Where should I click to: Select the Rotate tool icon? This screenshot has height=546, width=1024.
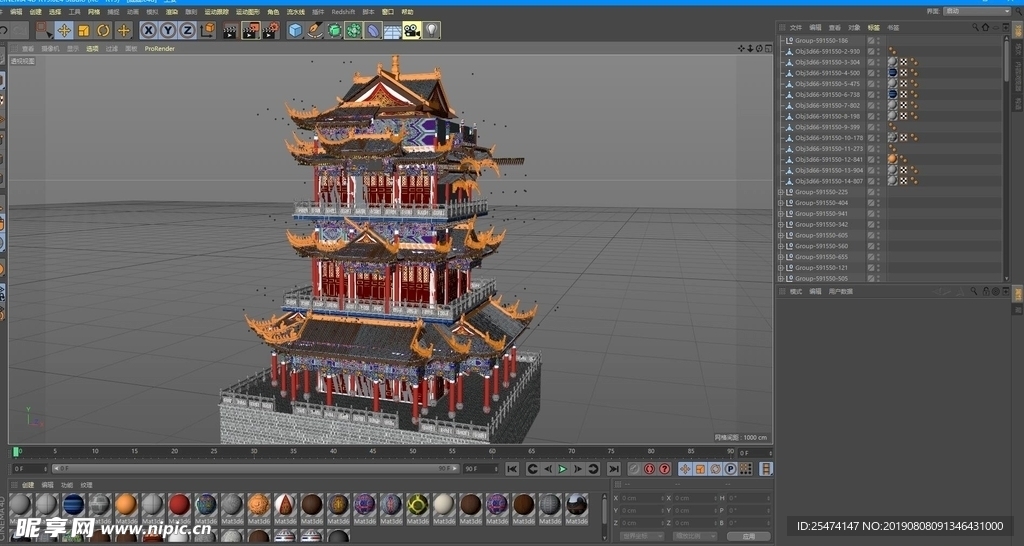point(103,30)
